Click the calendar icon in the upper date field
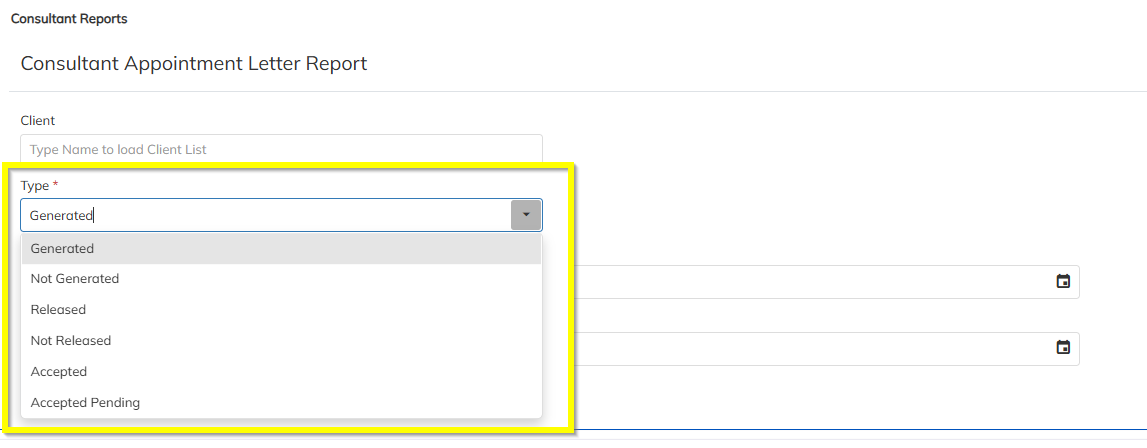1147x448 pixels. pos(1063,282)
